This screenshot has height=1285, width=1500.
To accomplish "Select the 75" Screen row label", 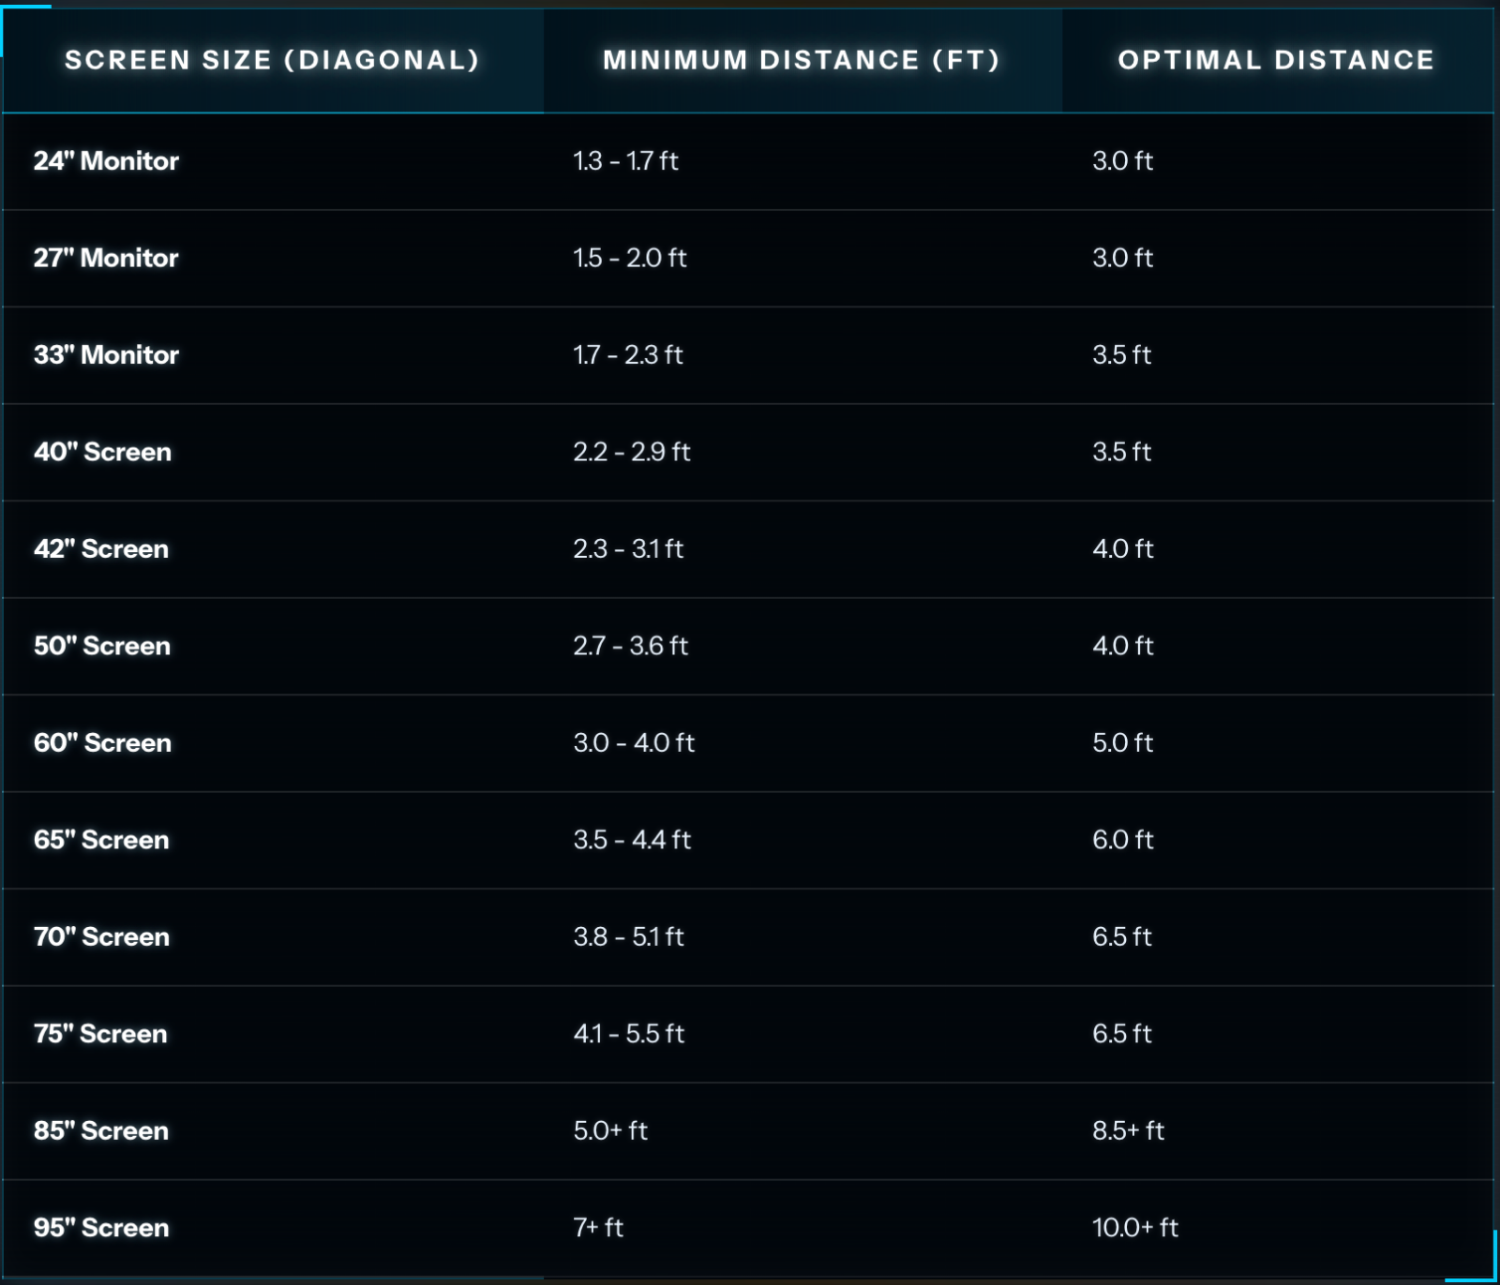I will pyautogui.click(x=100, y=1034).
